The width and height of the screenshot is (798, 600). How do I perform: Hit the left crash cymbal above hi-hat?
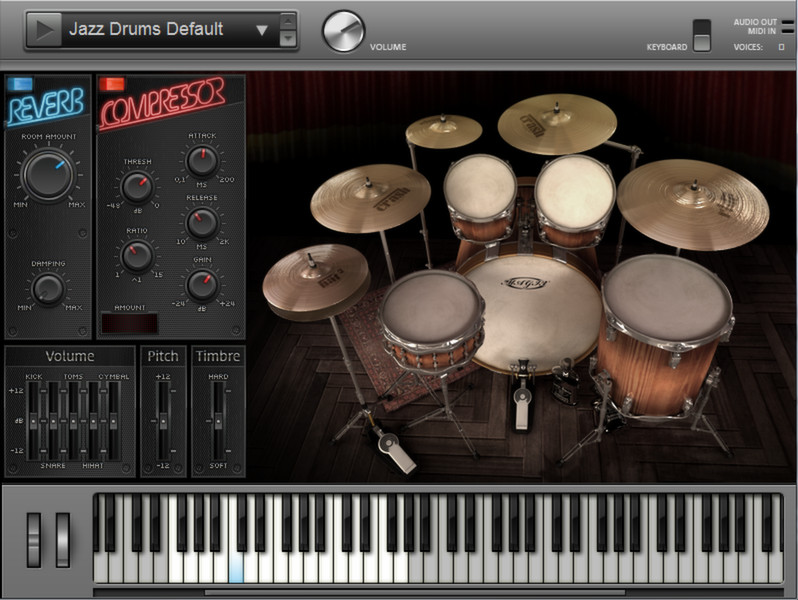pyautogui.click(x=370, y=197)
